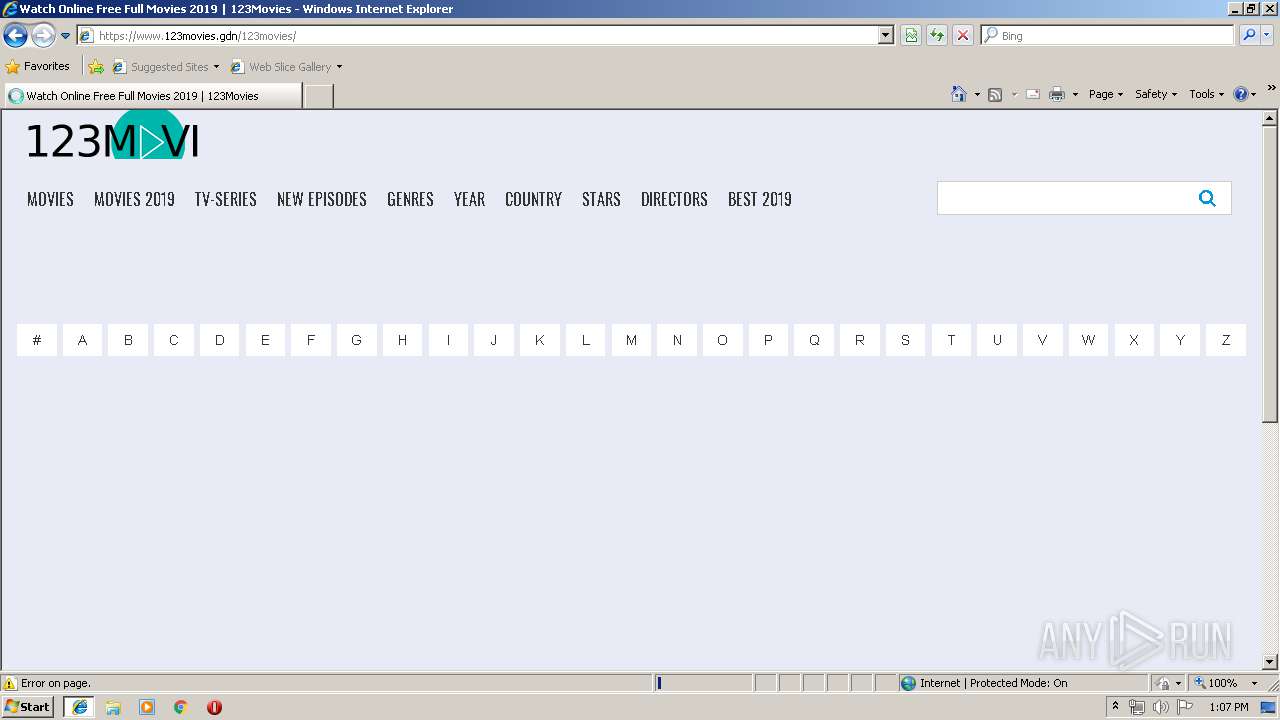Click the Home icon in the command bar
This screenshot has width=1280, height=720.
click(x=959, y=94)
